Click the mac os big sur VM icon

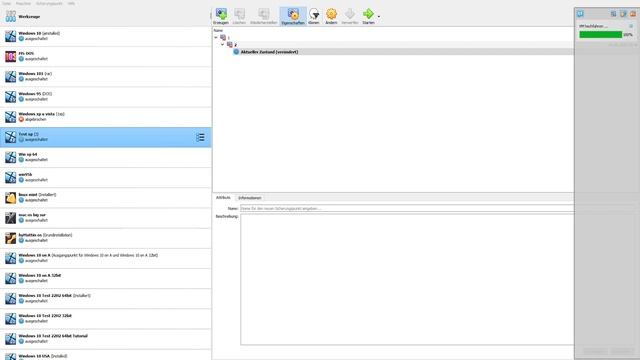click(11, 218)
